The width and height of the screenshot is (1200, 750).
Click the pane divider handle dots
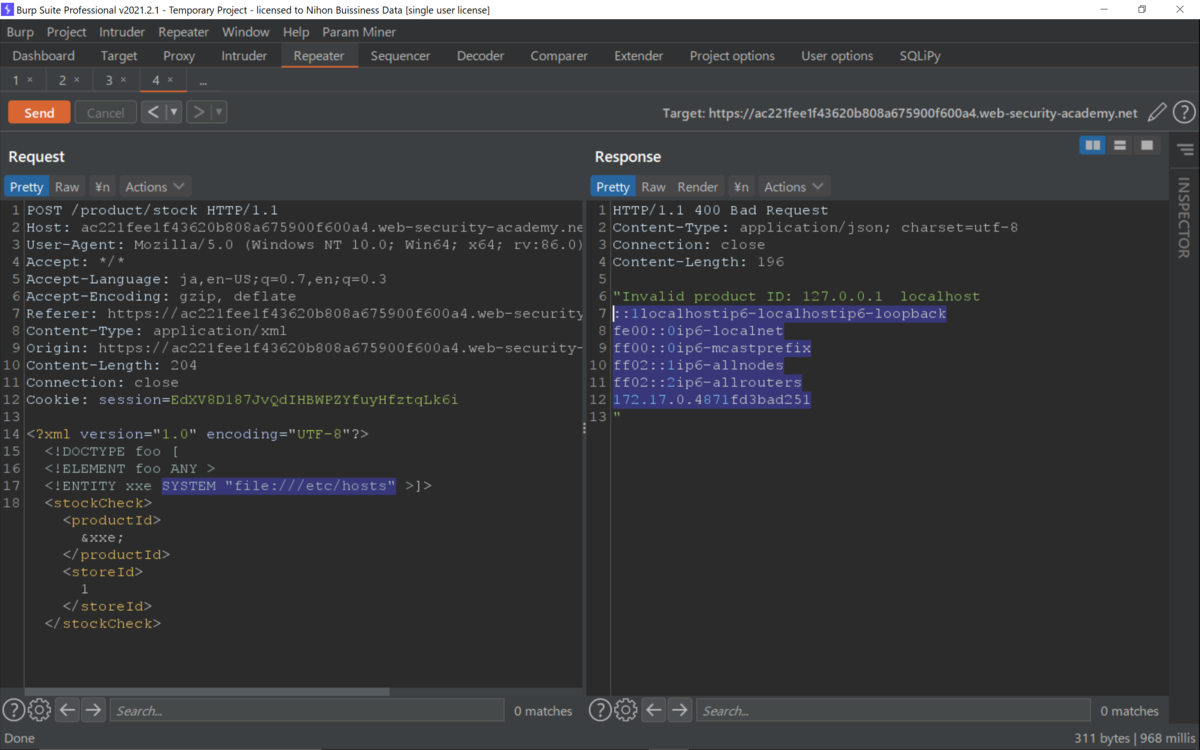coord(585,427)
